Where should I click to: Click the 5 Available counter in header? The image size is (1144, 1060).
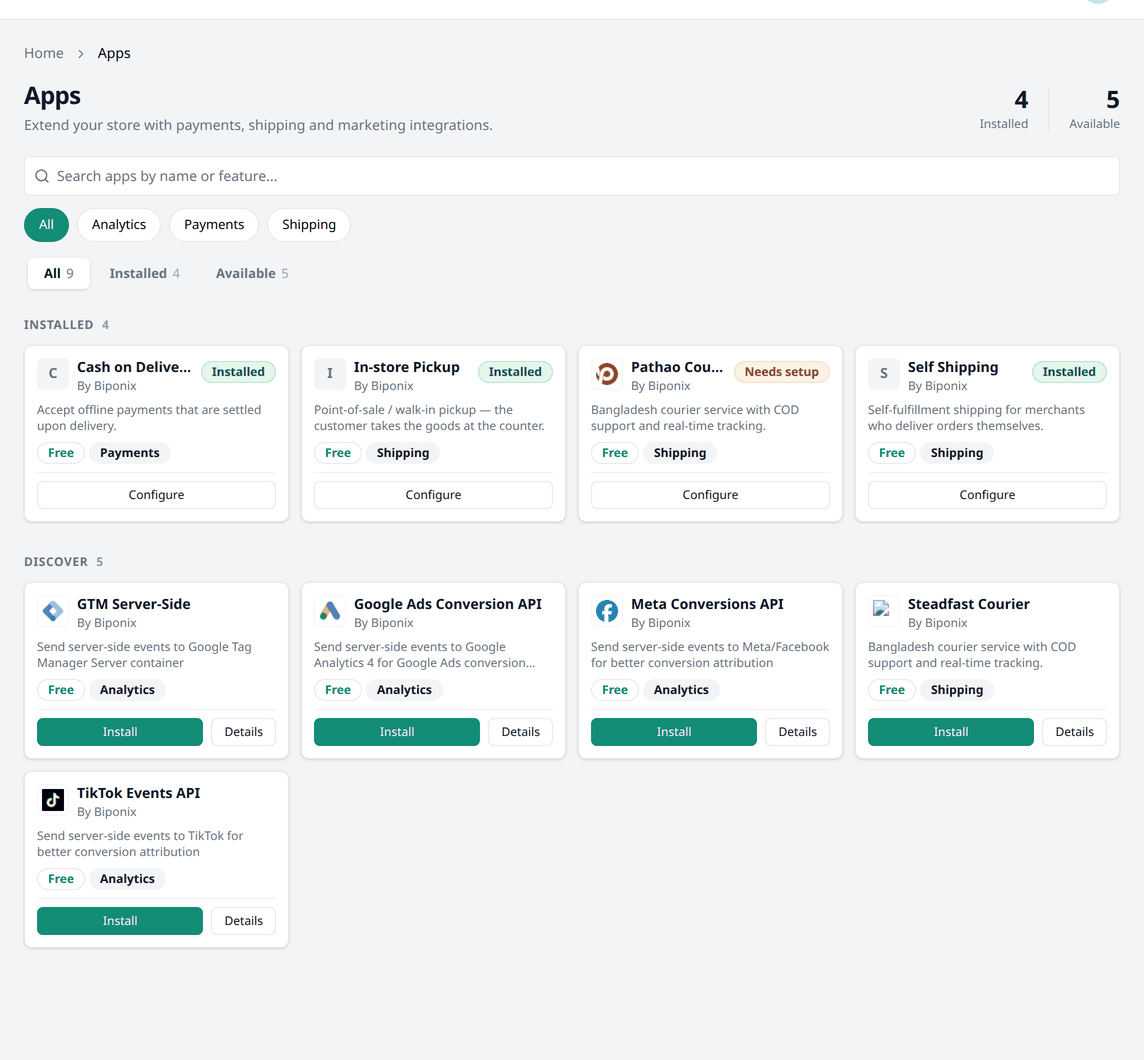(1094, 109)
